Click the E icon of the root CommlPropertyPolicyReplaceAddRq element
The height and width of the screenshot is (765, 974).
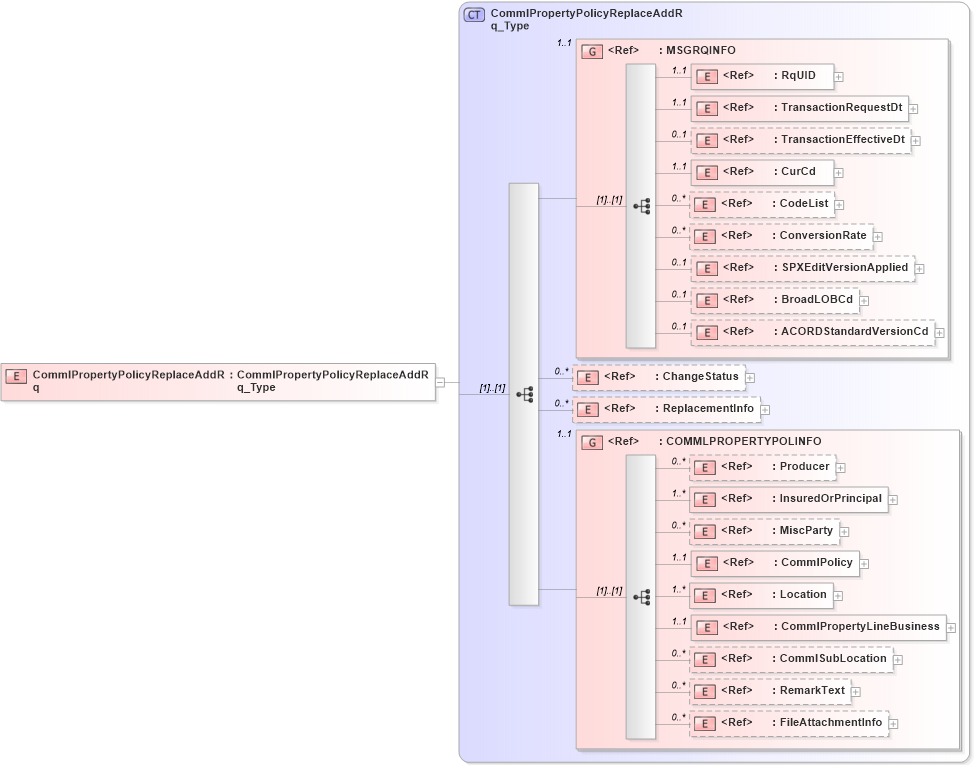[x=15, y=377]
